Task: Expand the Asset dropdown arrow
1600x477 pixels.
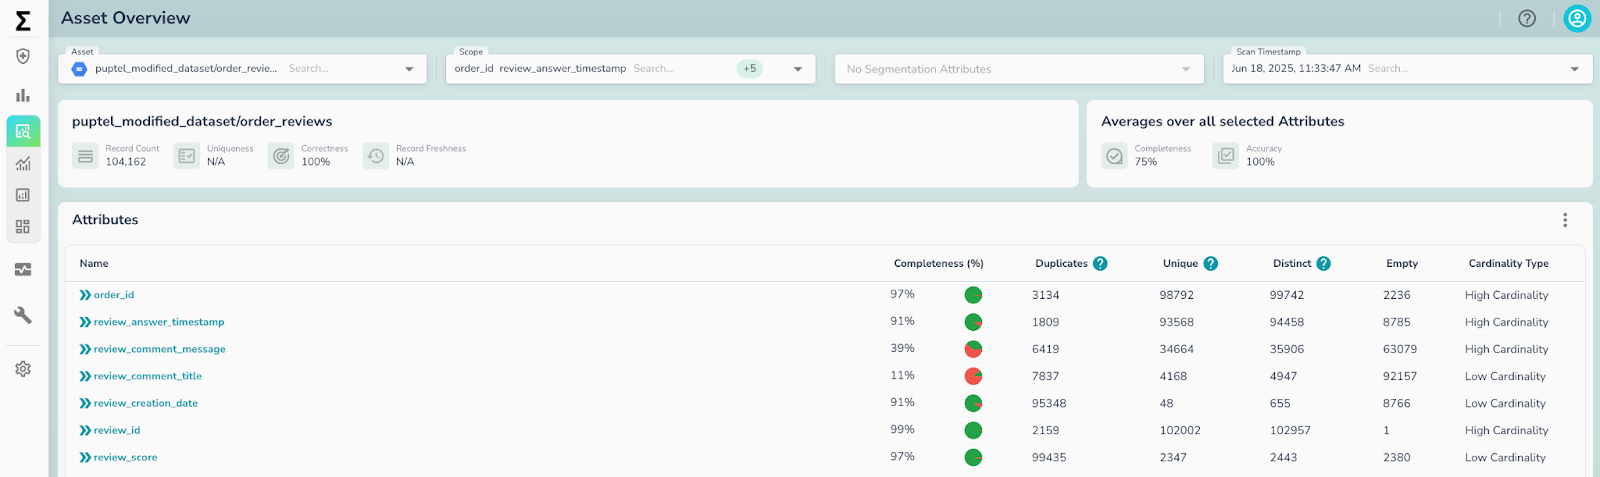Action: pyautogui.click(x=409, y=69)
